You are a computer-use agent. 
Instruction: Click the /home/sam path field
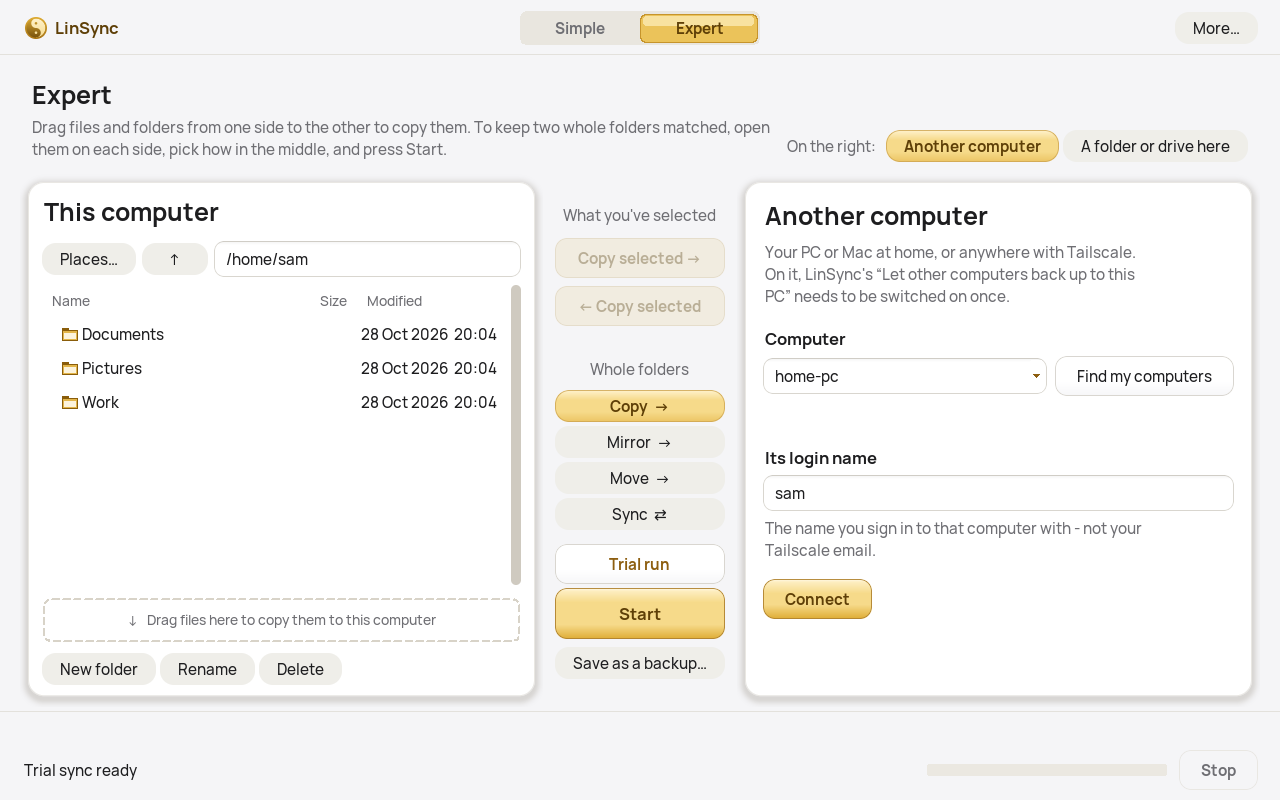(367, 259)
